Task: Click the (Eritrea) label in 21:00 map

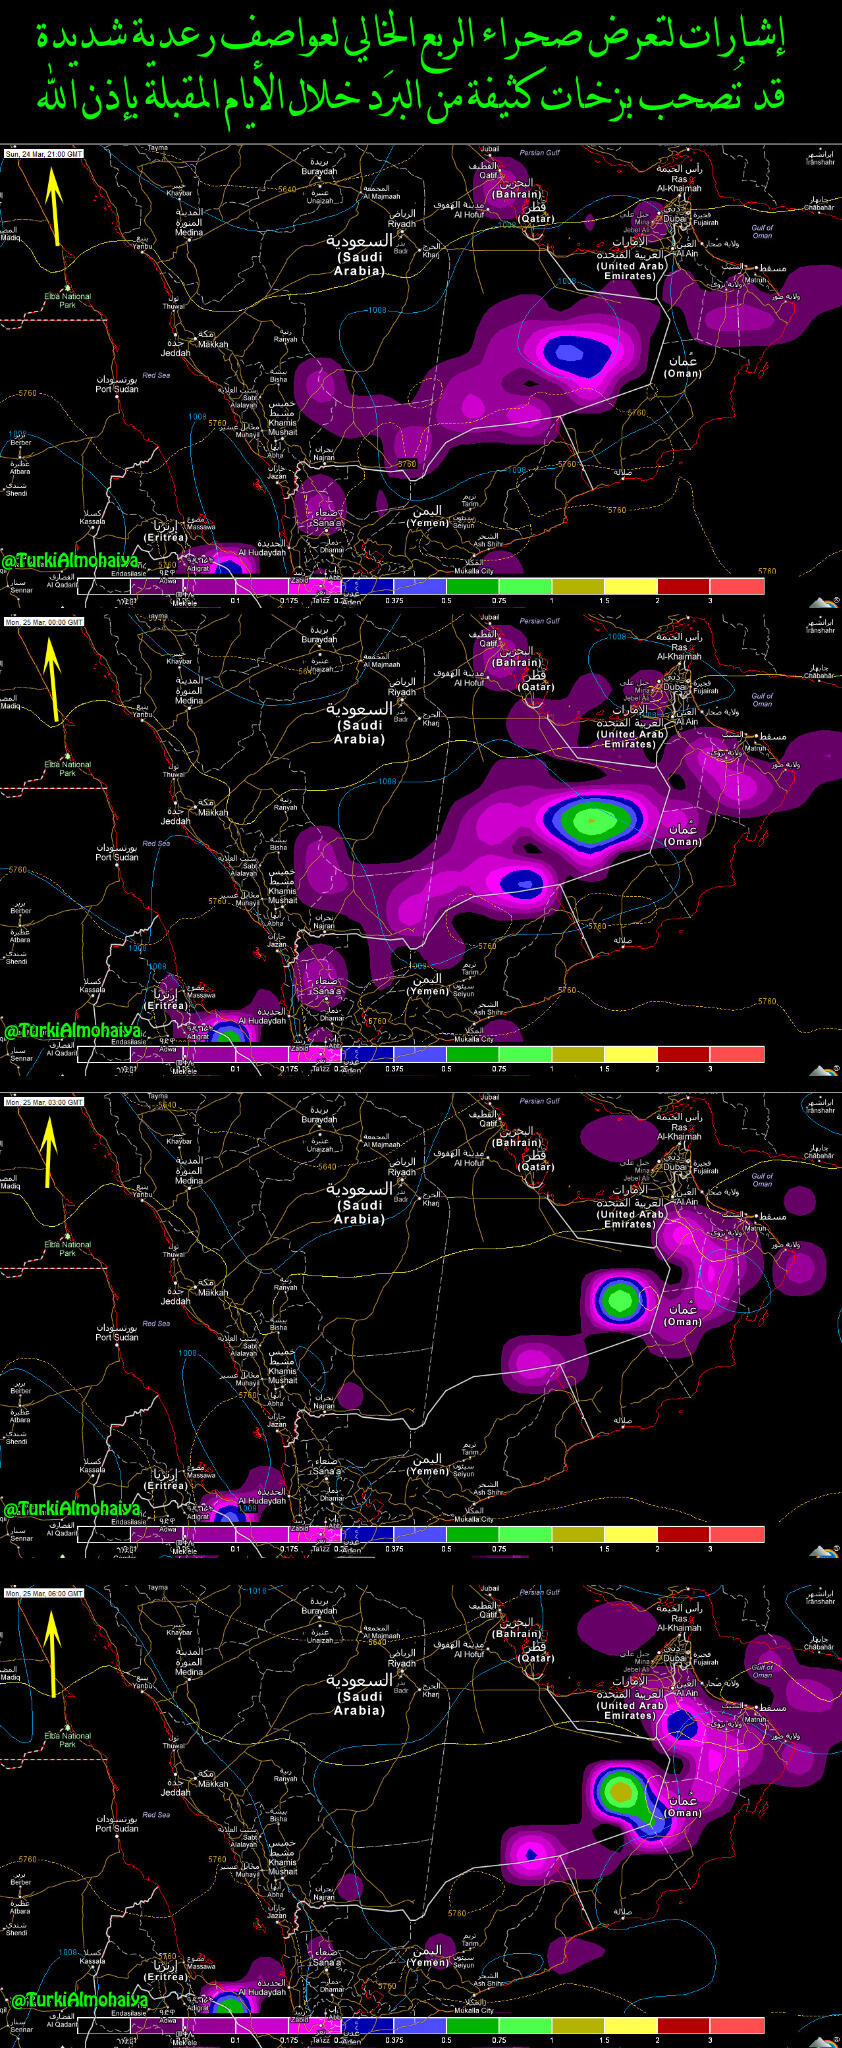Action: pyautogui.click(x=165, y=537)
